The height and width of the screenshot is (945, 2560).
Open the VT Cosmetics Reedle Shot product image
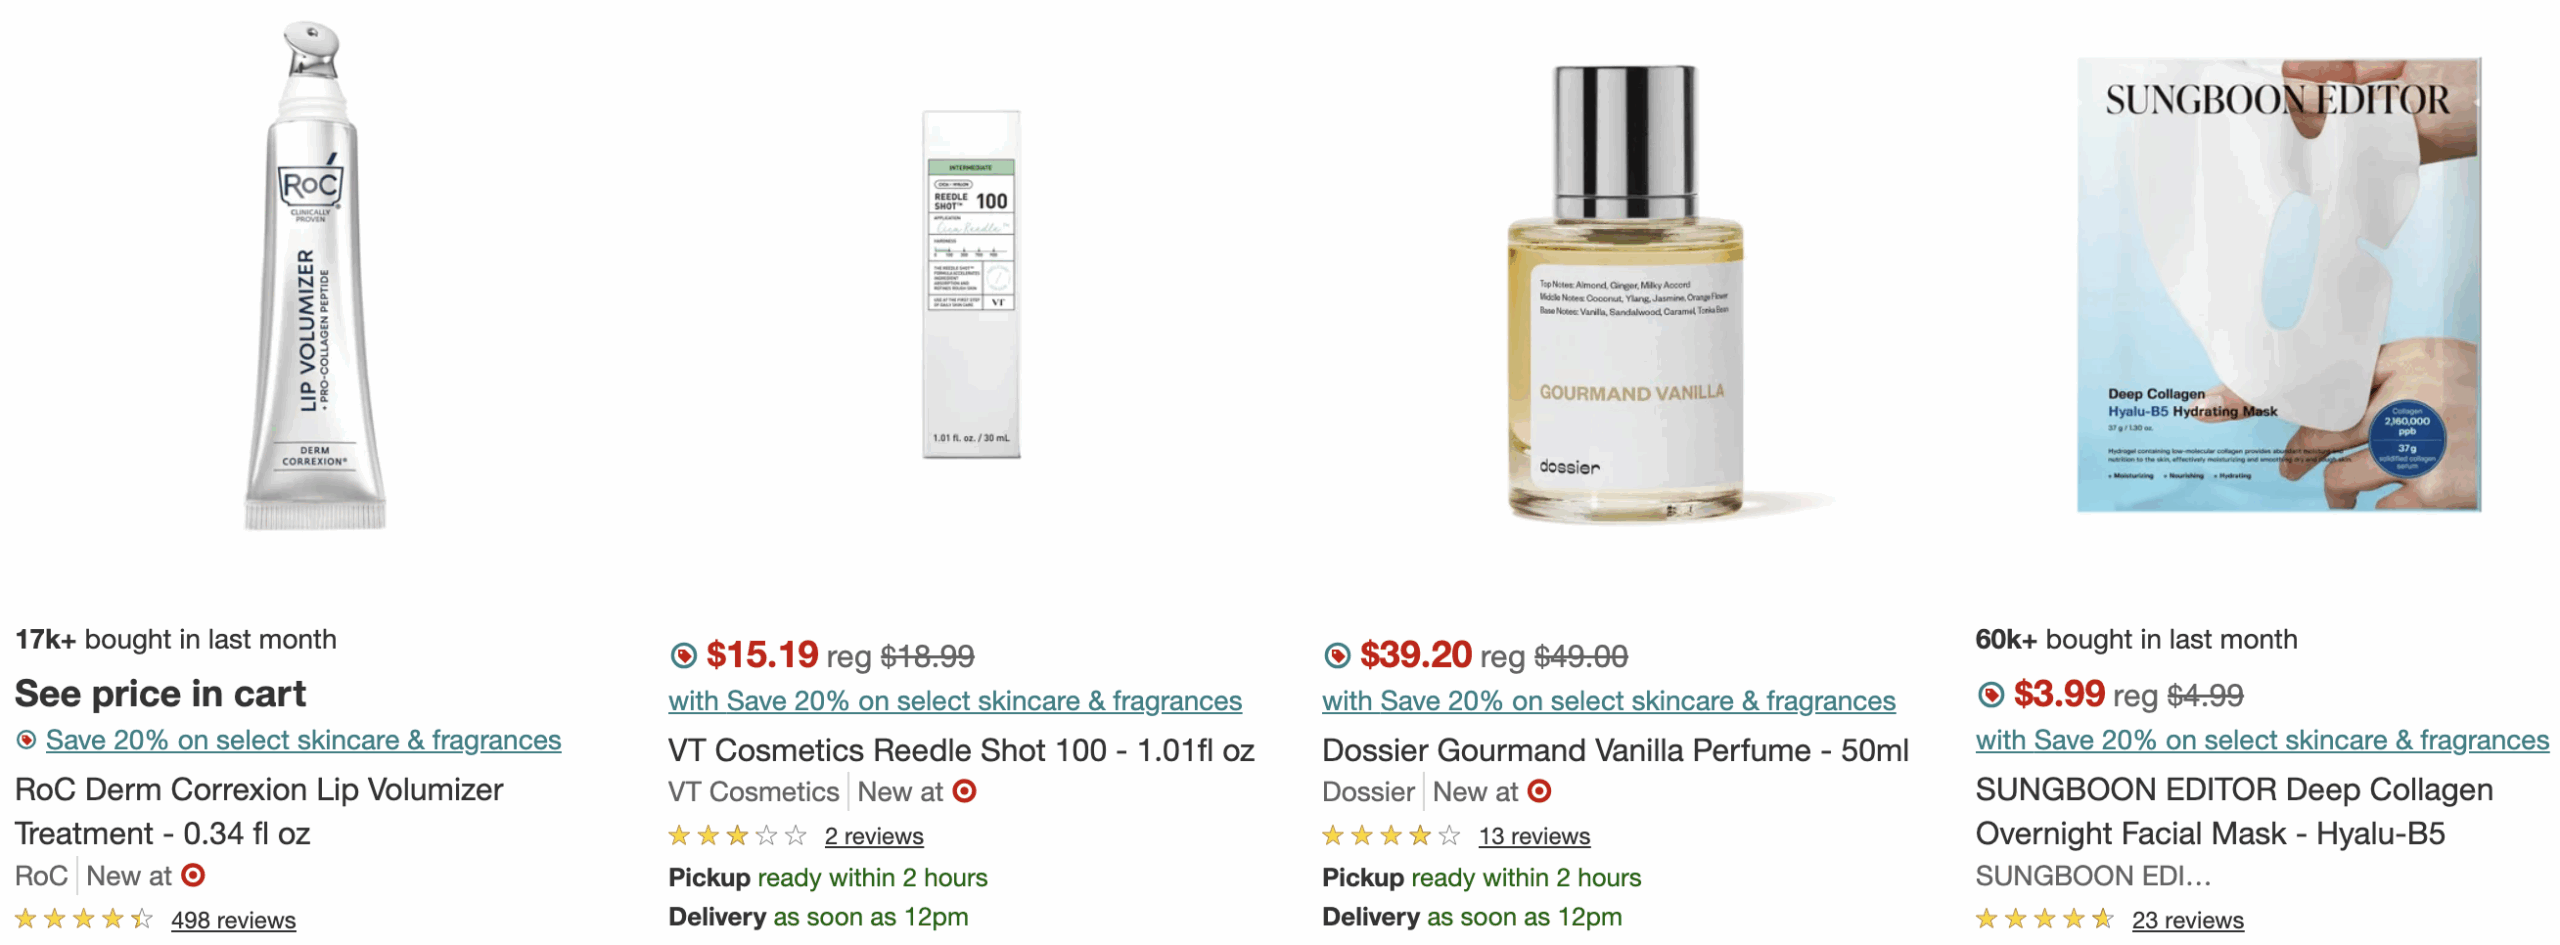[970, 285]
